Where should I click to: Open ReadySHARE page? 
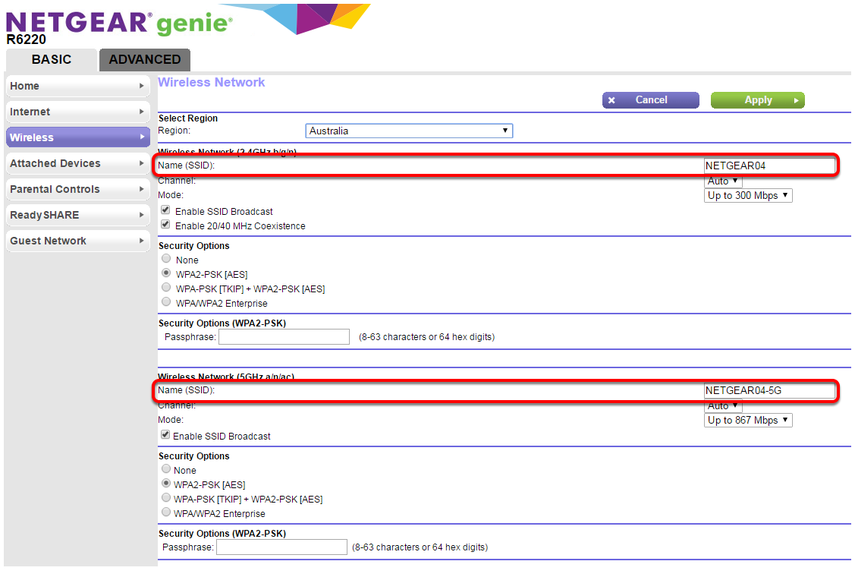pyautogui.click(x=77, y=215)
